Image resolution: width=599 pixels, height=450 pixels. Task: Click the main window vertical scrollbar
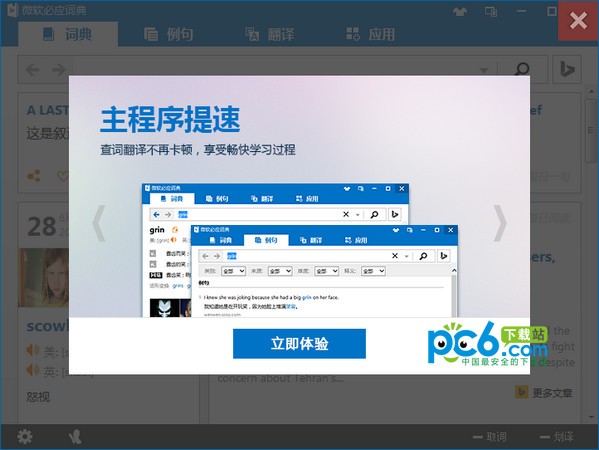coord(591,130)
